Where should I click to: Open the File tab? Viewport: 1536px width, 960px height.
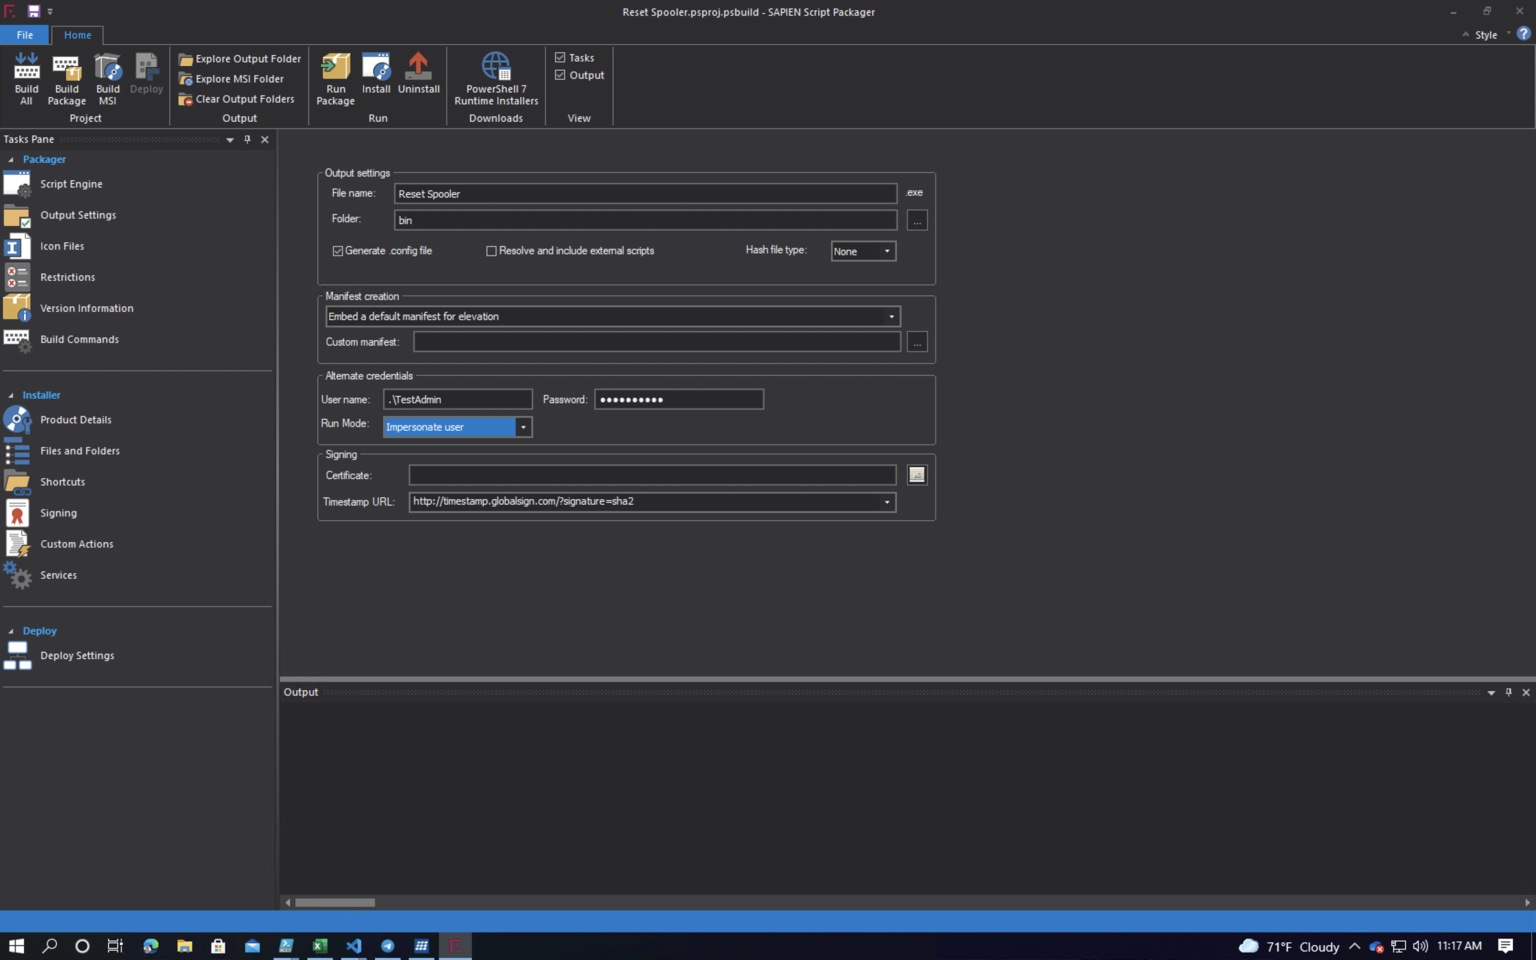point(24,35)
